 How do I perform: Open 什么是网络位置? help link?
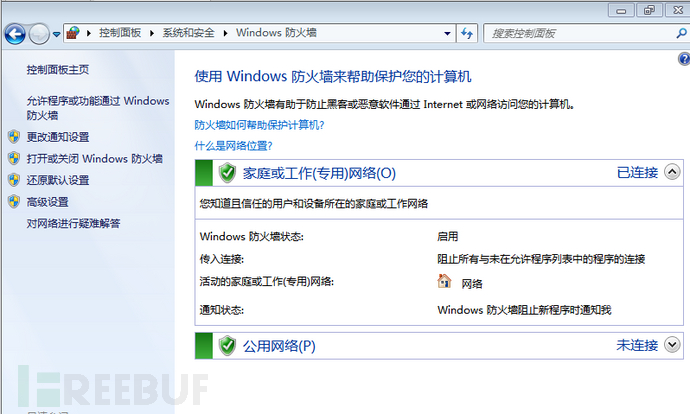coord(233,146)
